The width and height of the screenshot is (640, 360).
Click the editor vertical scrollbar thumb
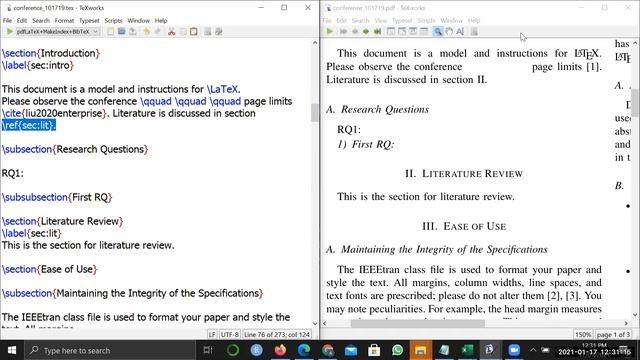(x=314, y=113)
